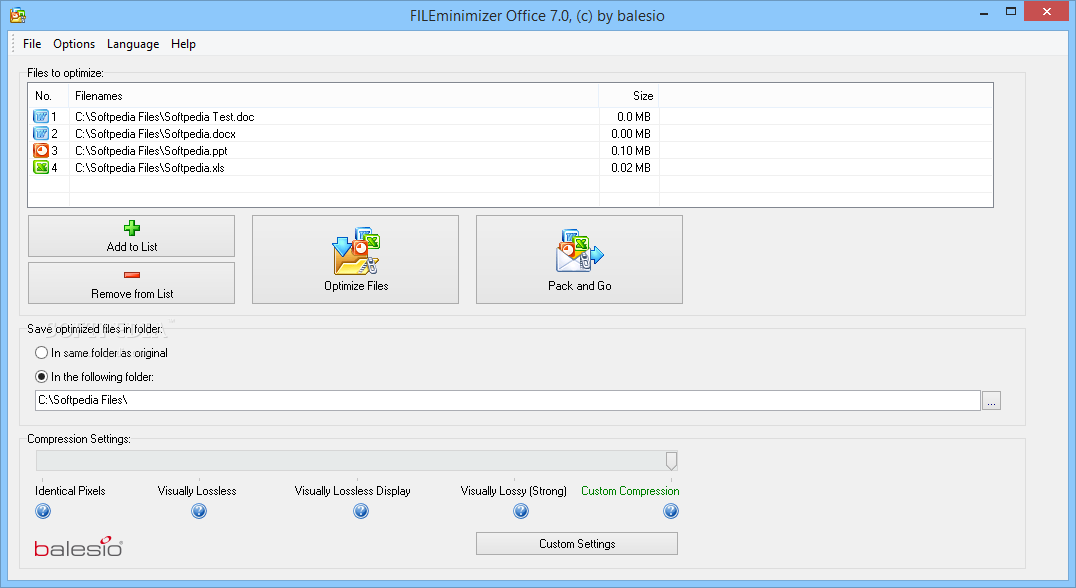Sort by the Size column header
Viewport: 1076px width, 588px height.
coord(629,96)
